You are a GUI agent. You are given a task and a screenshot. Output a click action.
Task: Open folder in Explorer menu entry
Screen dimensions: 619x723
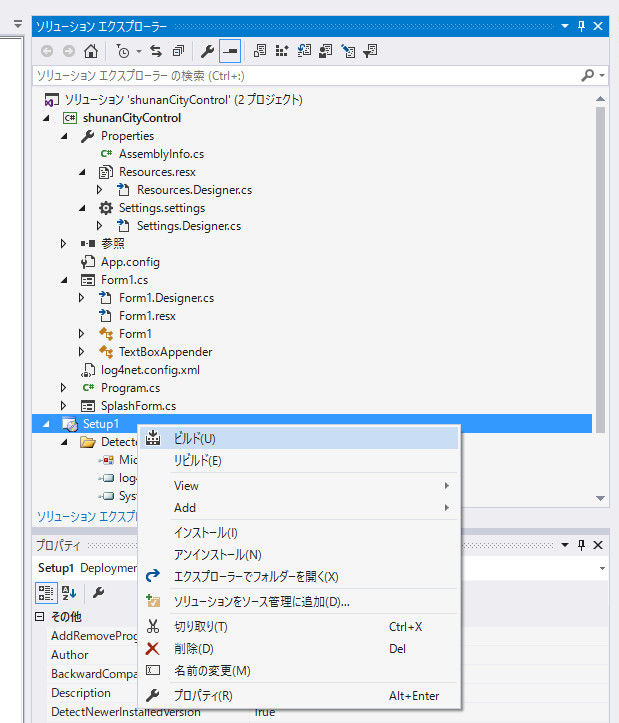(x=299, y=577)
